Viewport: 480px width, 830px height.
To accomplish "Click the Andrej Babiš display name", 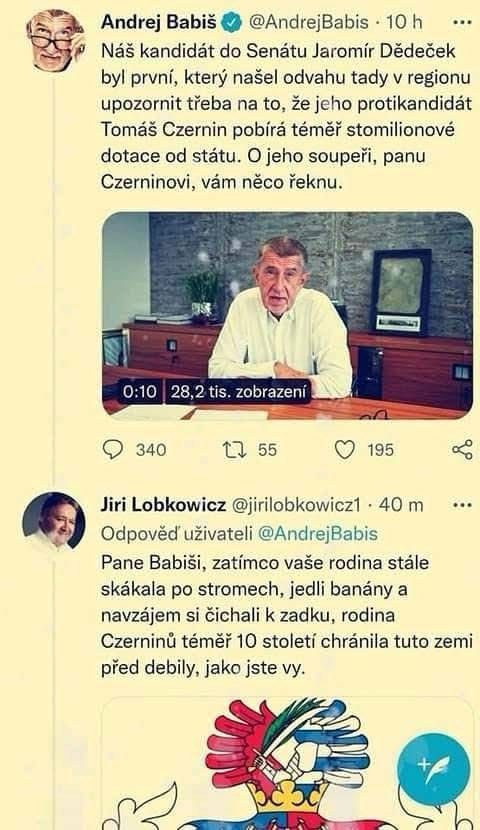I will click(159, 23).
